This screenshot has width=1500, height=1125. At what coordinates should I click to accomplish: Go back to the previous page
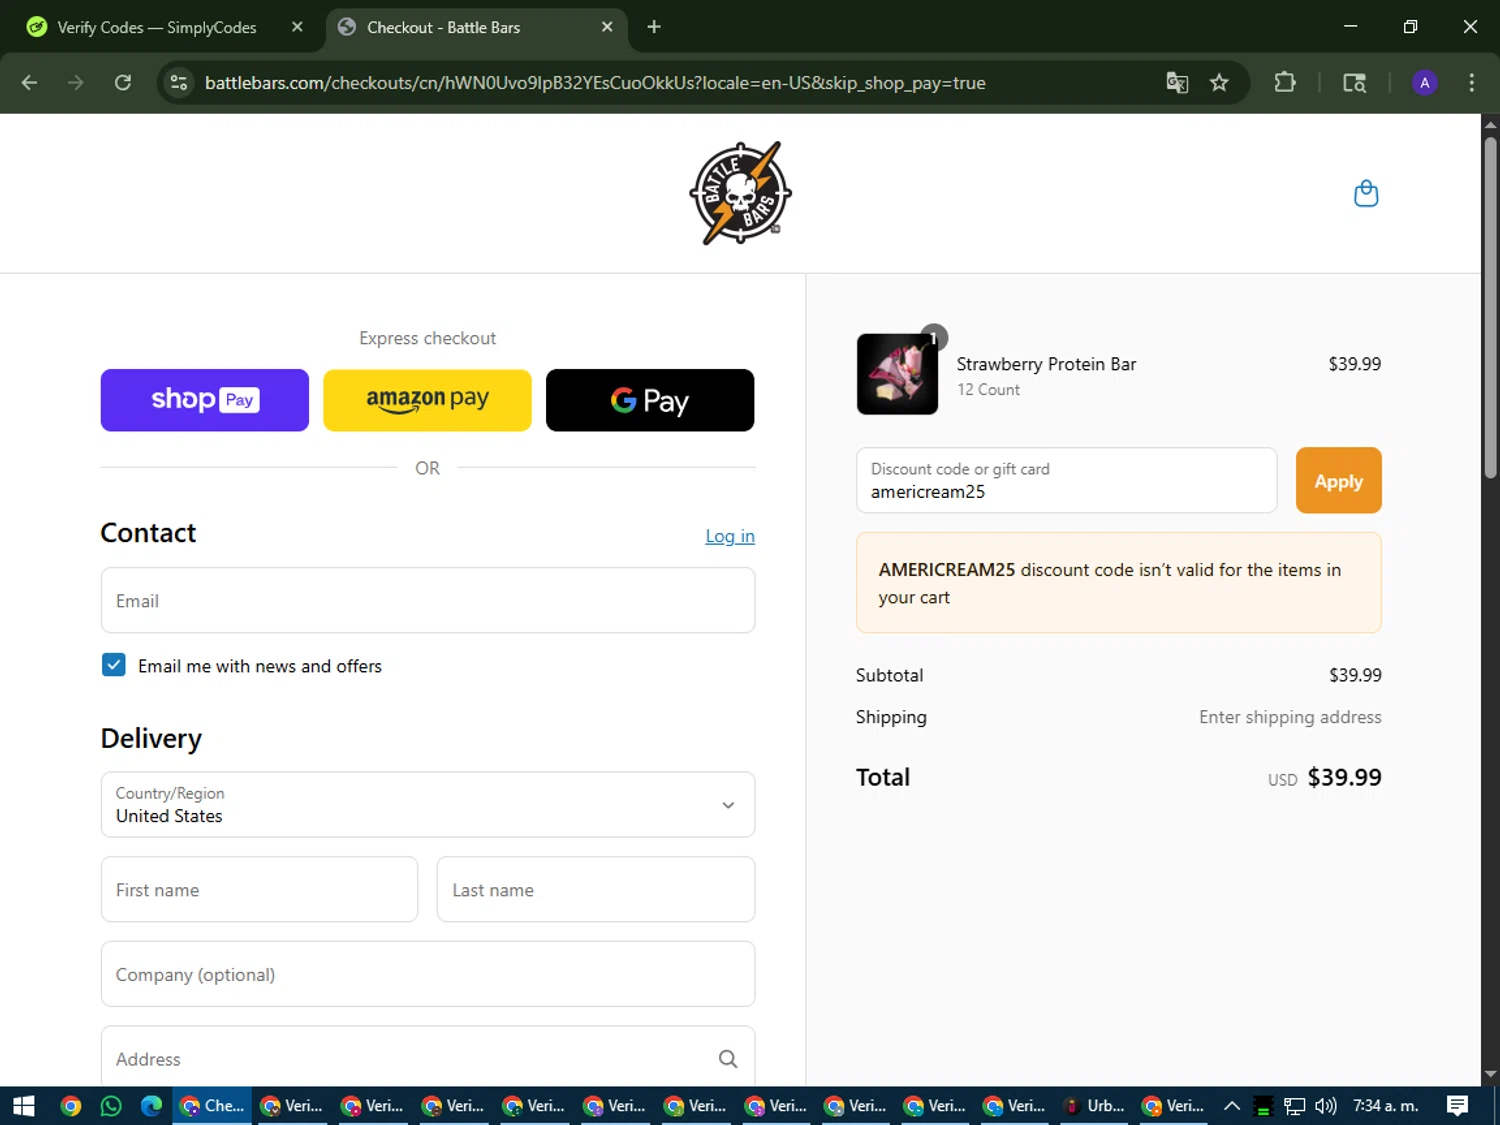[x=29, y=83]
